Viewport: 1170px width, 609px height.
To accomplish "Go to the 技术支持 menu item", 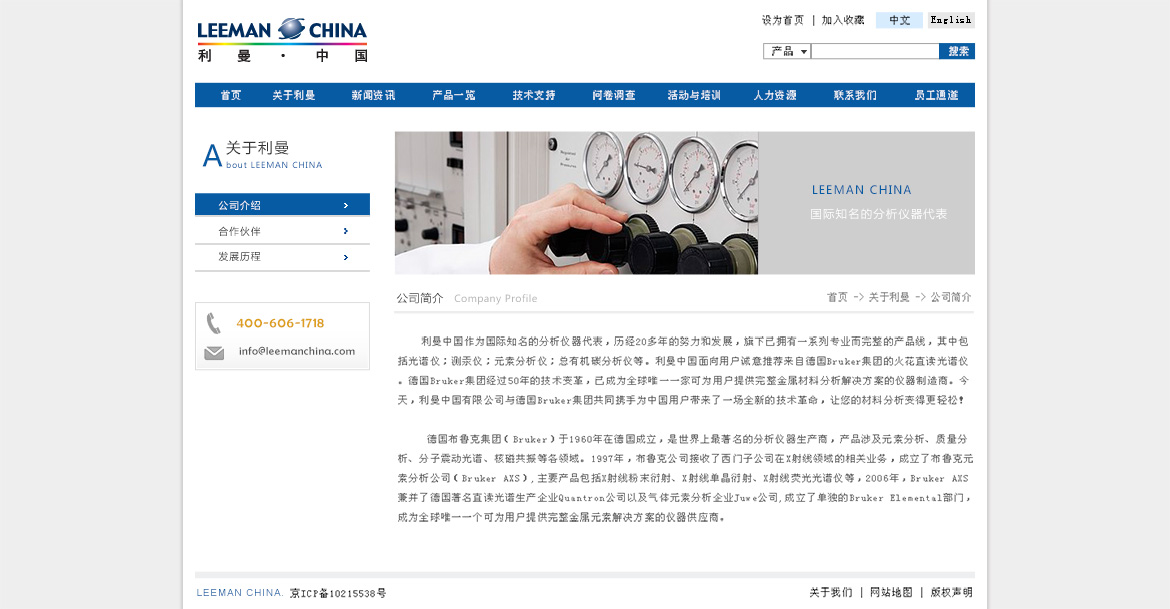I will pyautogui.click(x=534, y=95).
